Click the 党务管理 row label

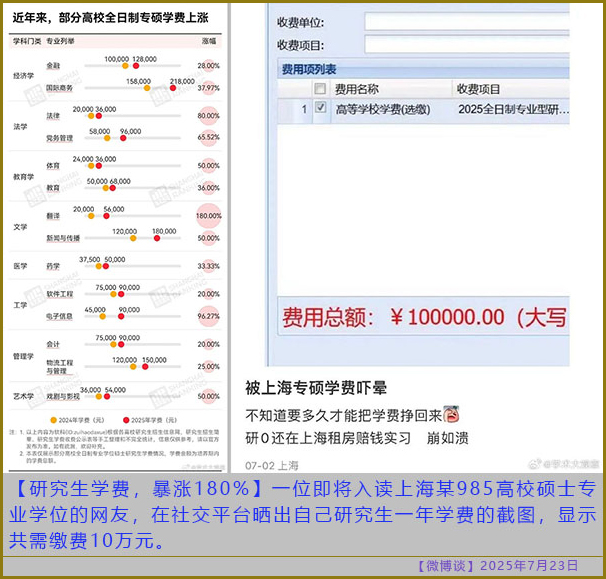60,138
